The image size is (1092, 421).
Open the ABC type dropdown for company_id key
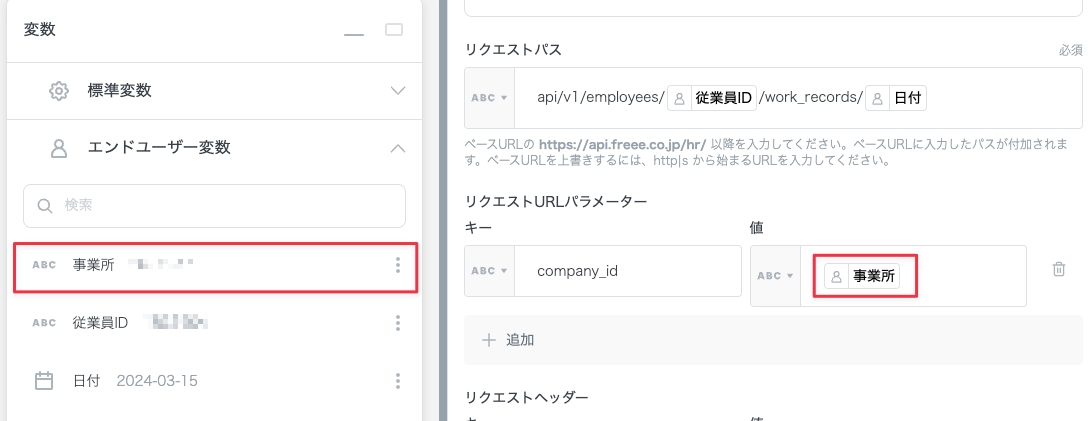(x=490, y=271)
